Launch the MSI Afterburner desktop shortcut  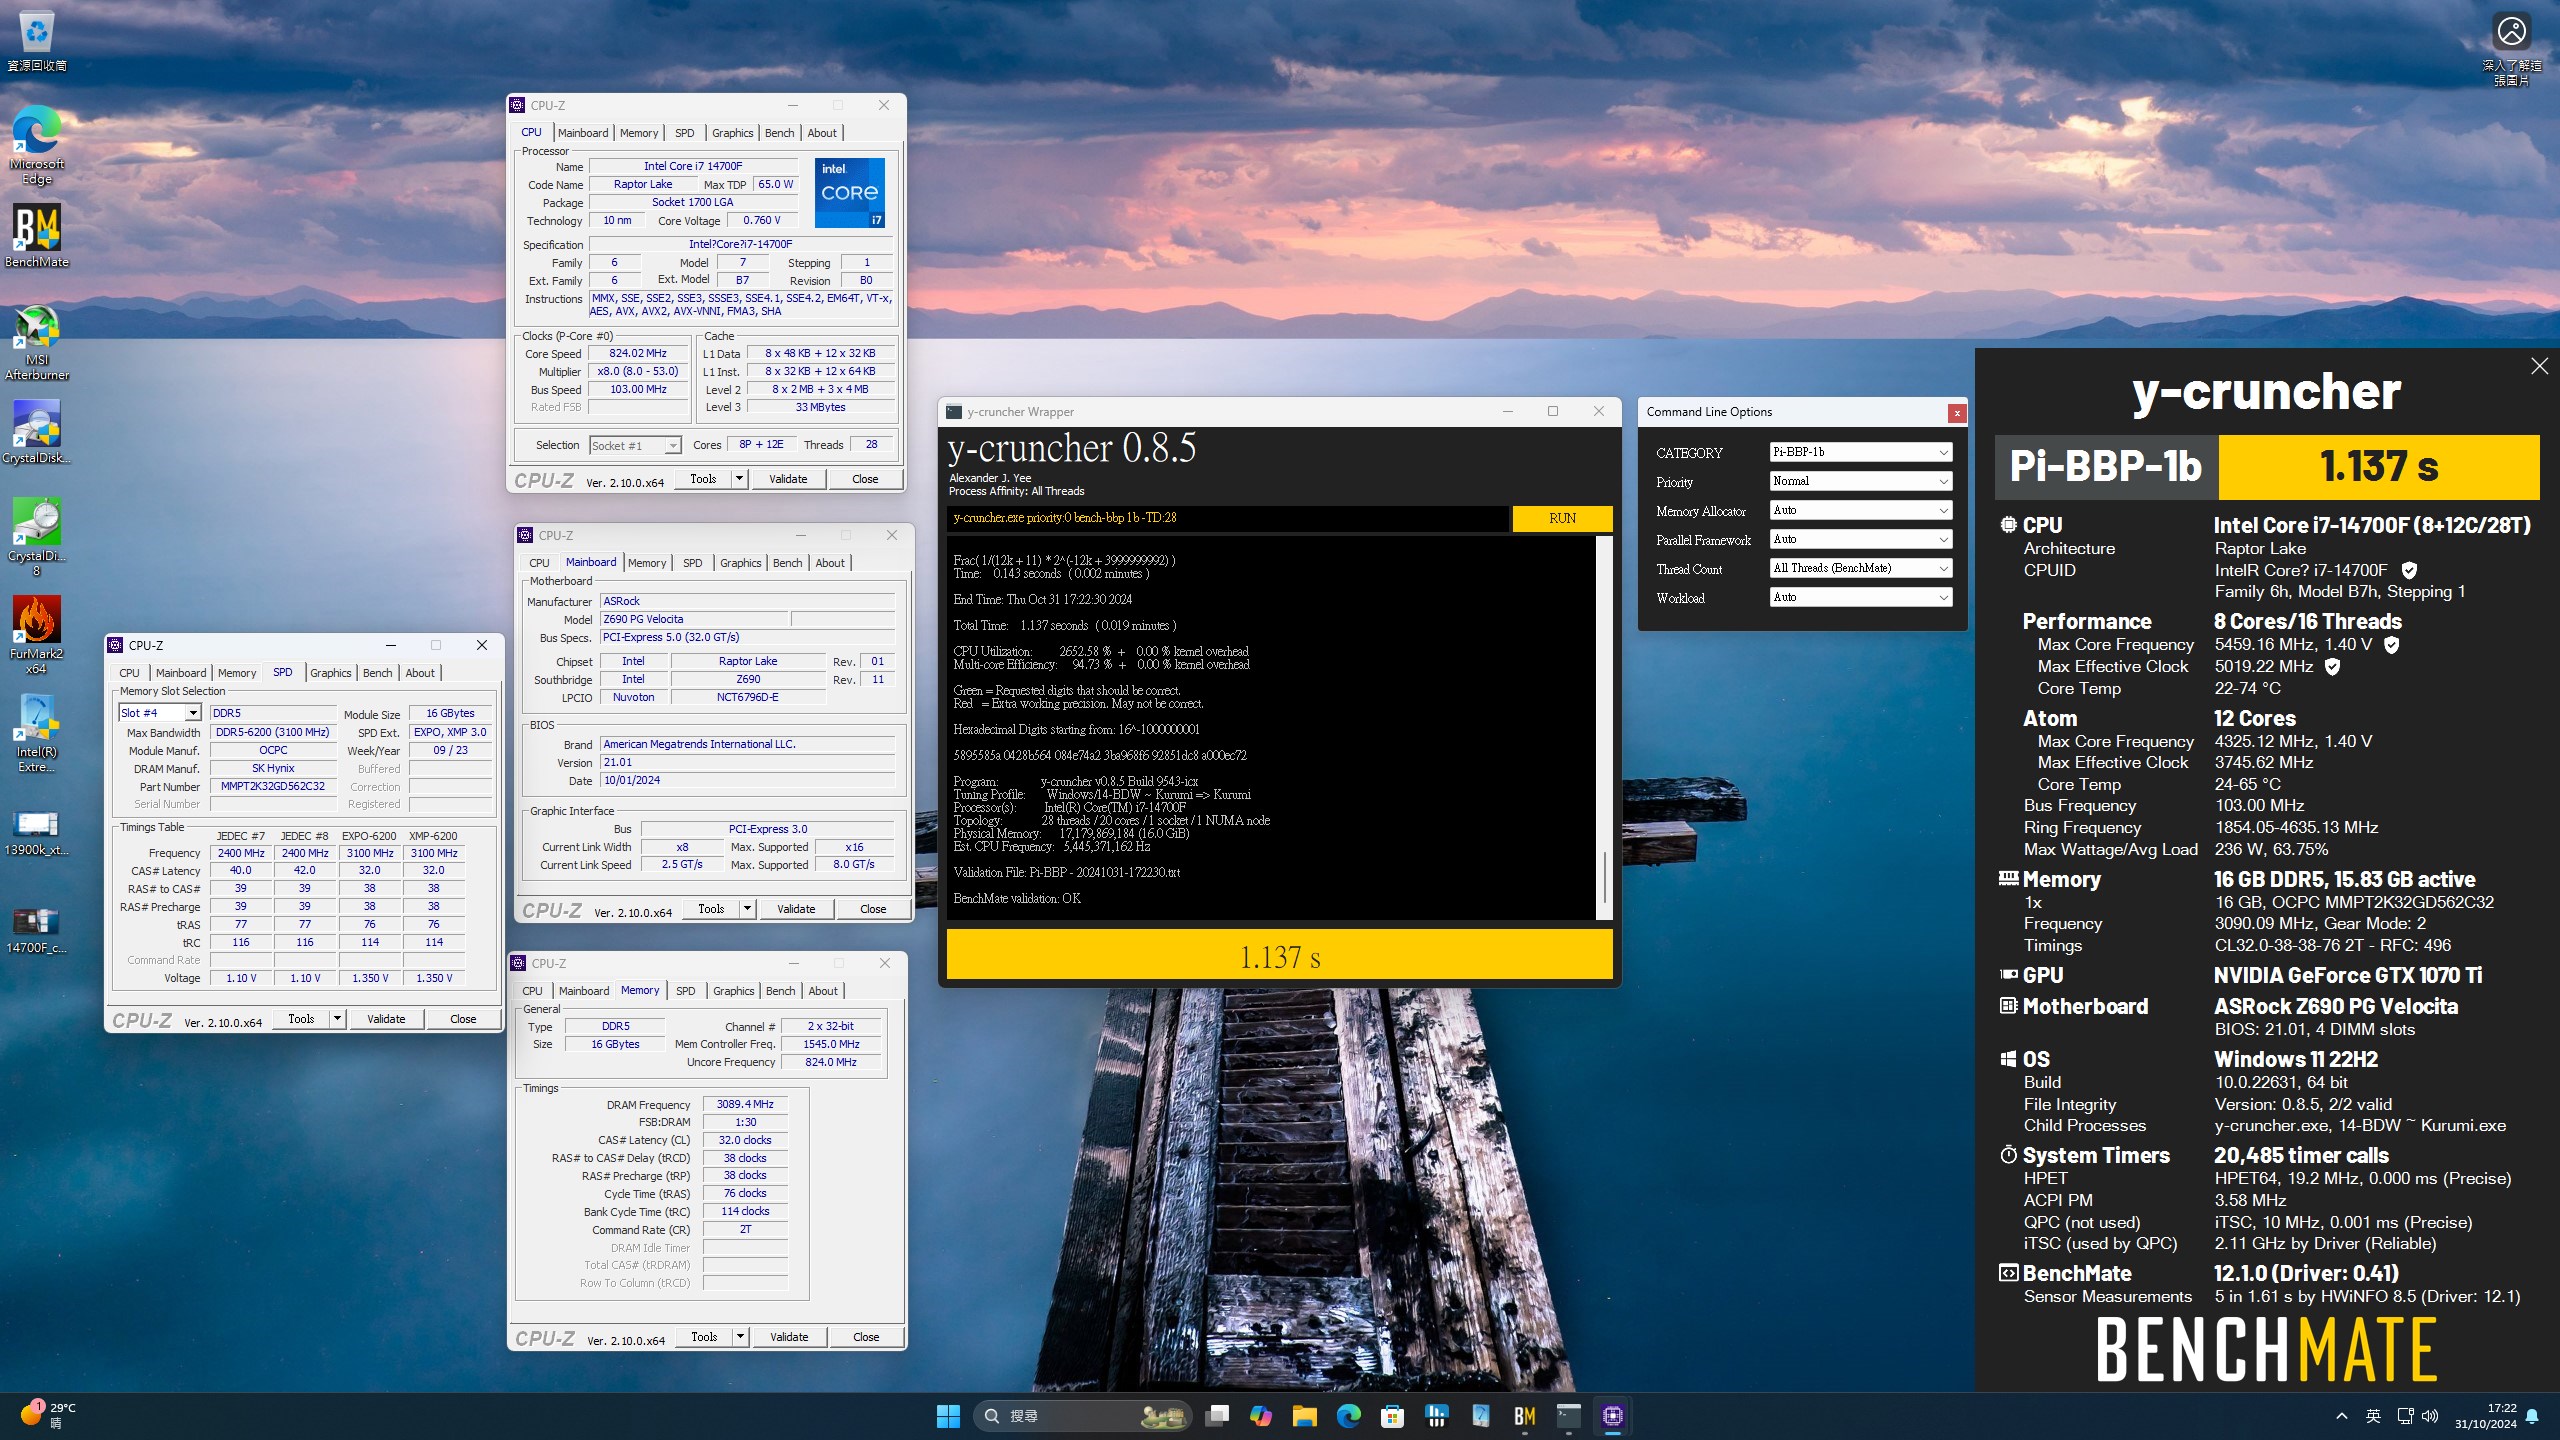37,342
